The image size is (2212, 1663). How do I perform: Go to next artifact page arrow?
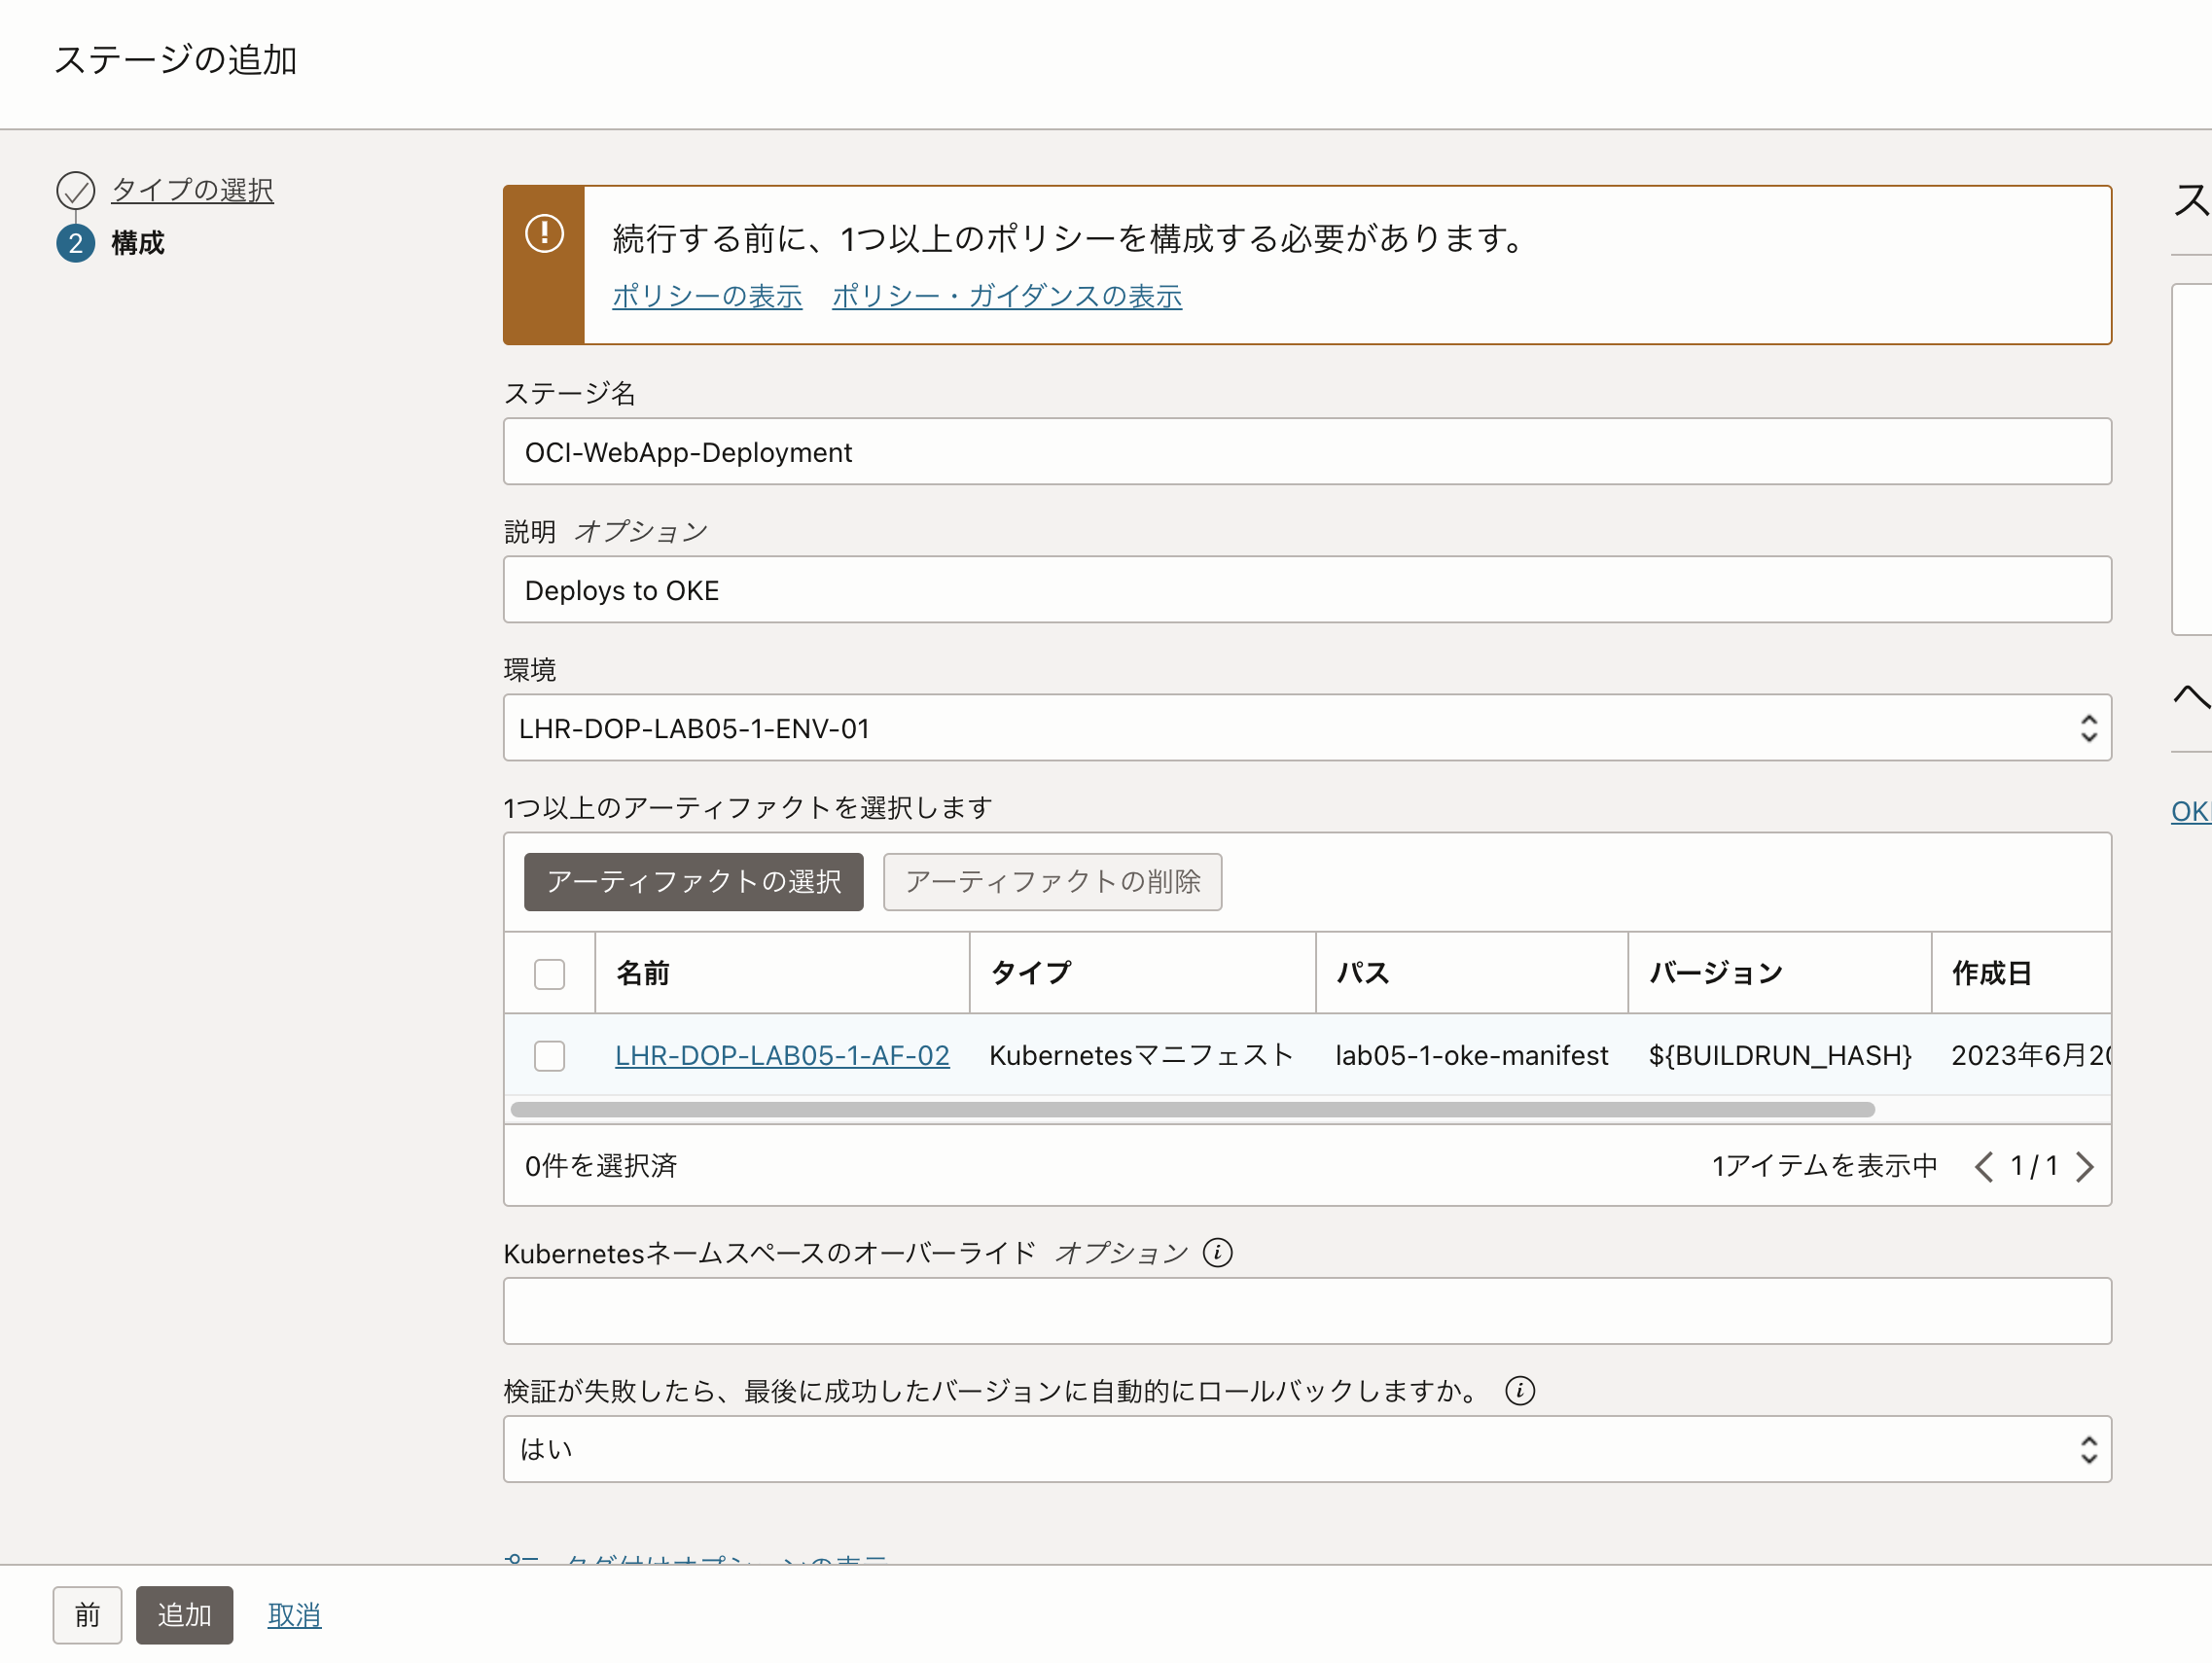pyautogui.click(x=2085, y=1166)
